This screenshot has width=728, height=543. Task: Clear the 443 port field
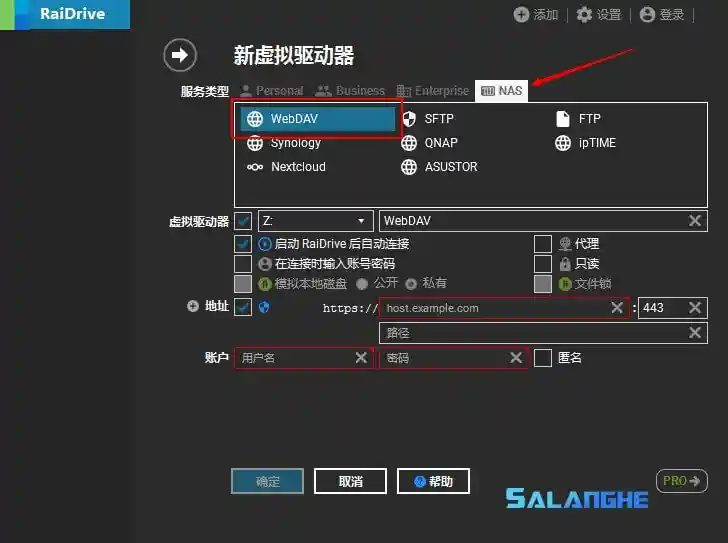(x=695, y=307)
